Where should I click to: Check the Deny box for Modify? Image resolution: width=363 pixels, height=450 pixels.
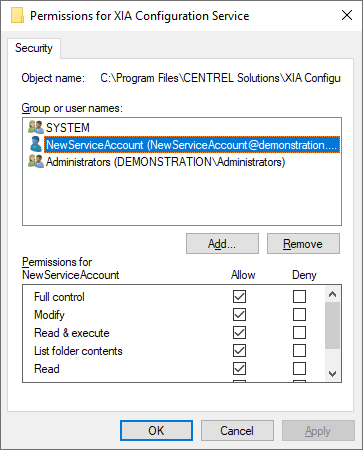tap(299, 314)
